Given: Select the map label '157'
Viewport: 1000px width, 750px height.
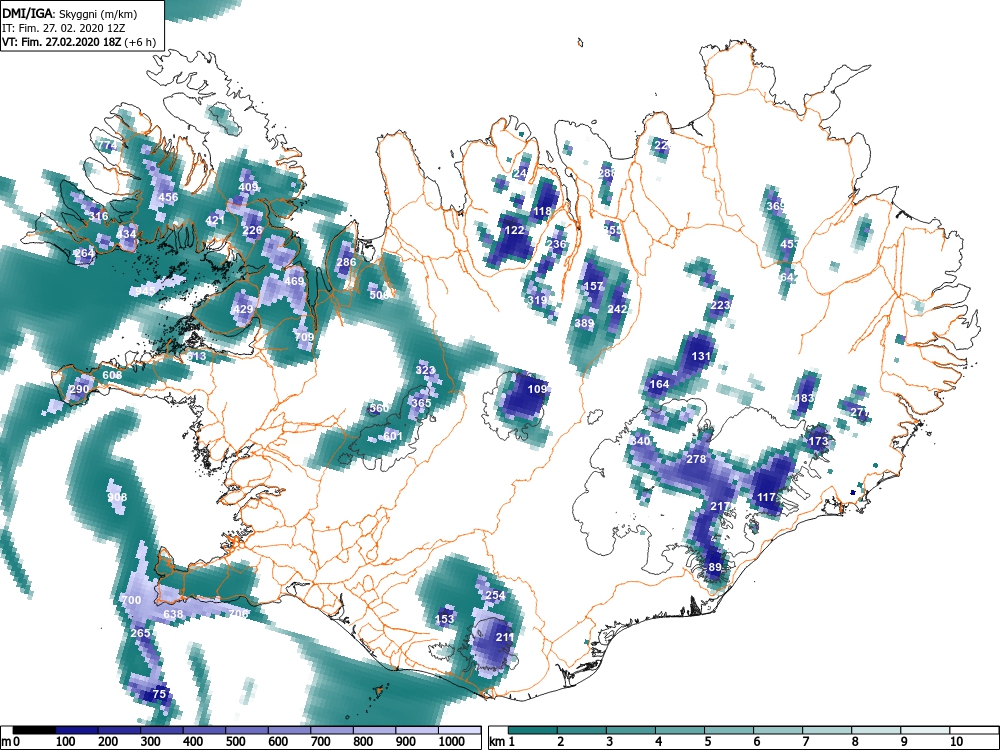Looking at the screenshot, I should click(594, 286).
